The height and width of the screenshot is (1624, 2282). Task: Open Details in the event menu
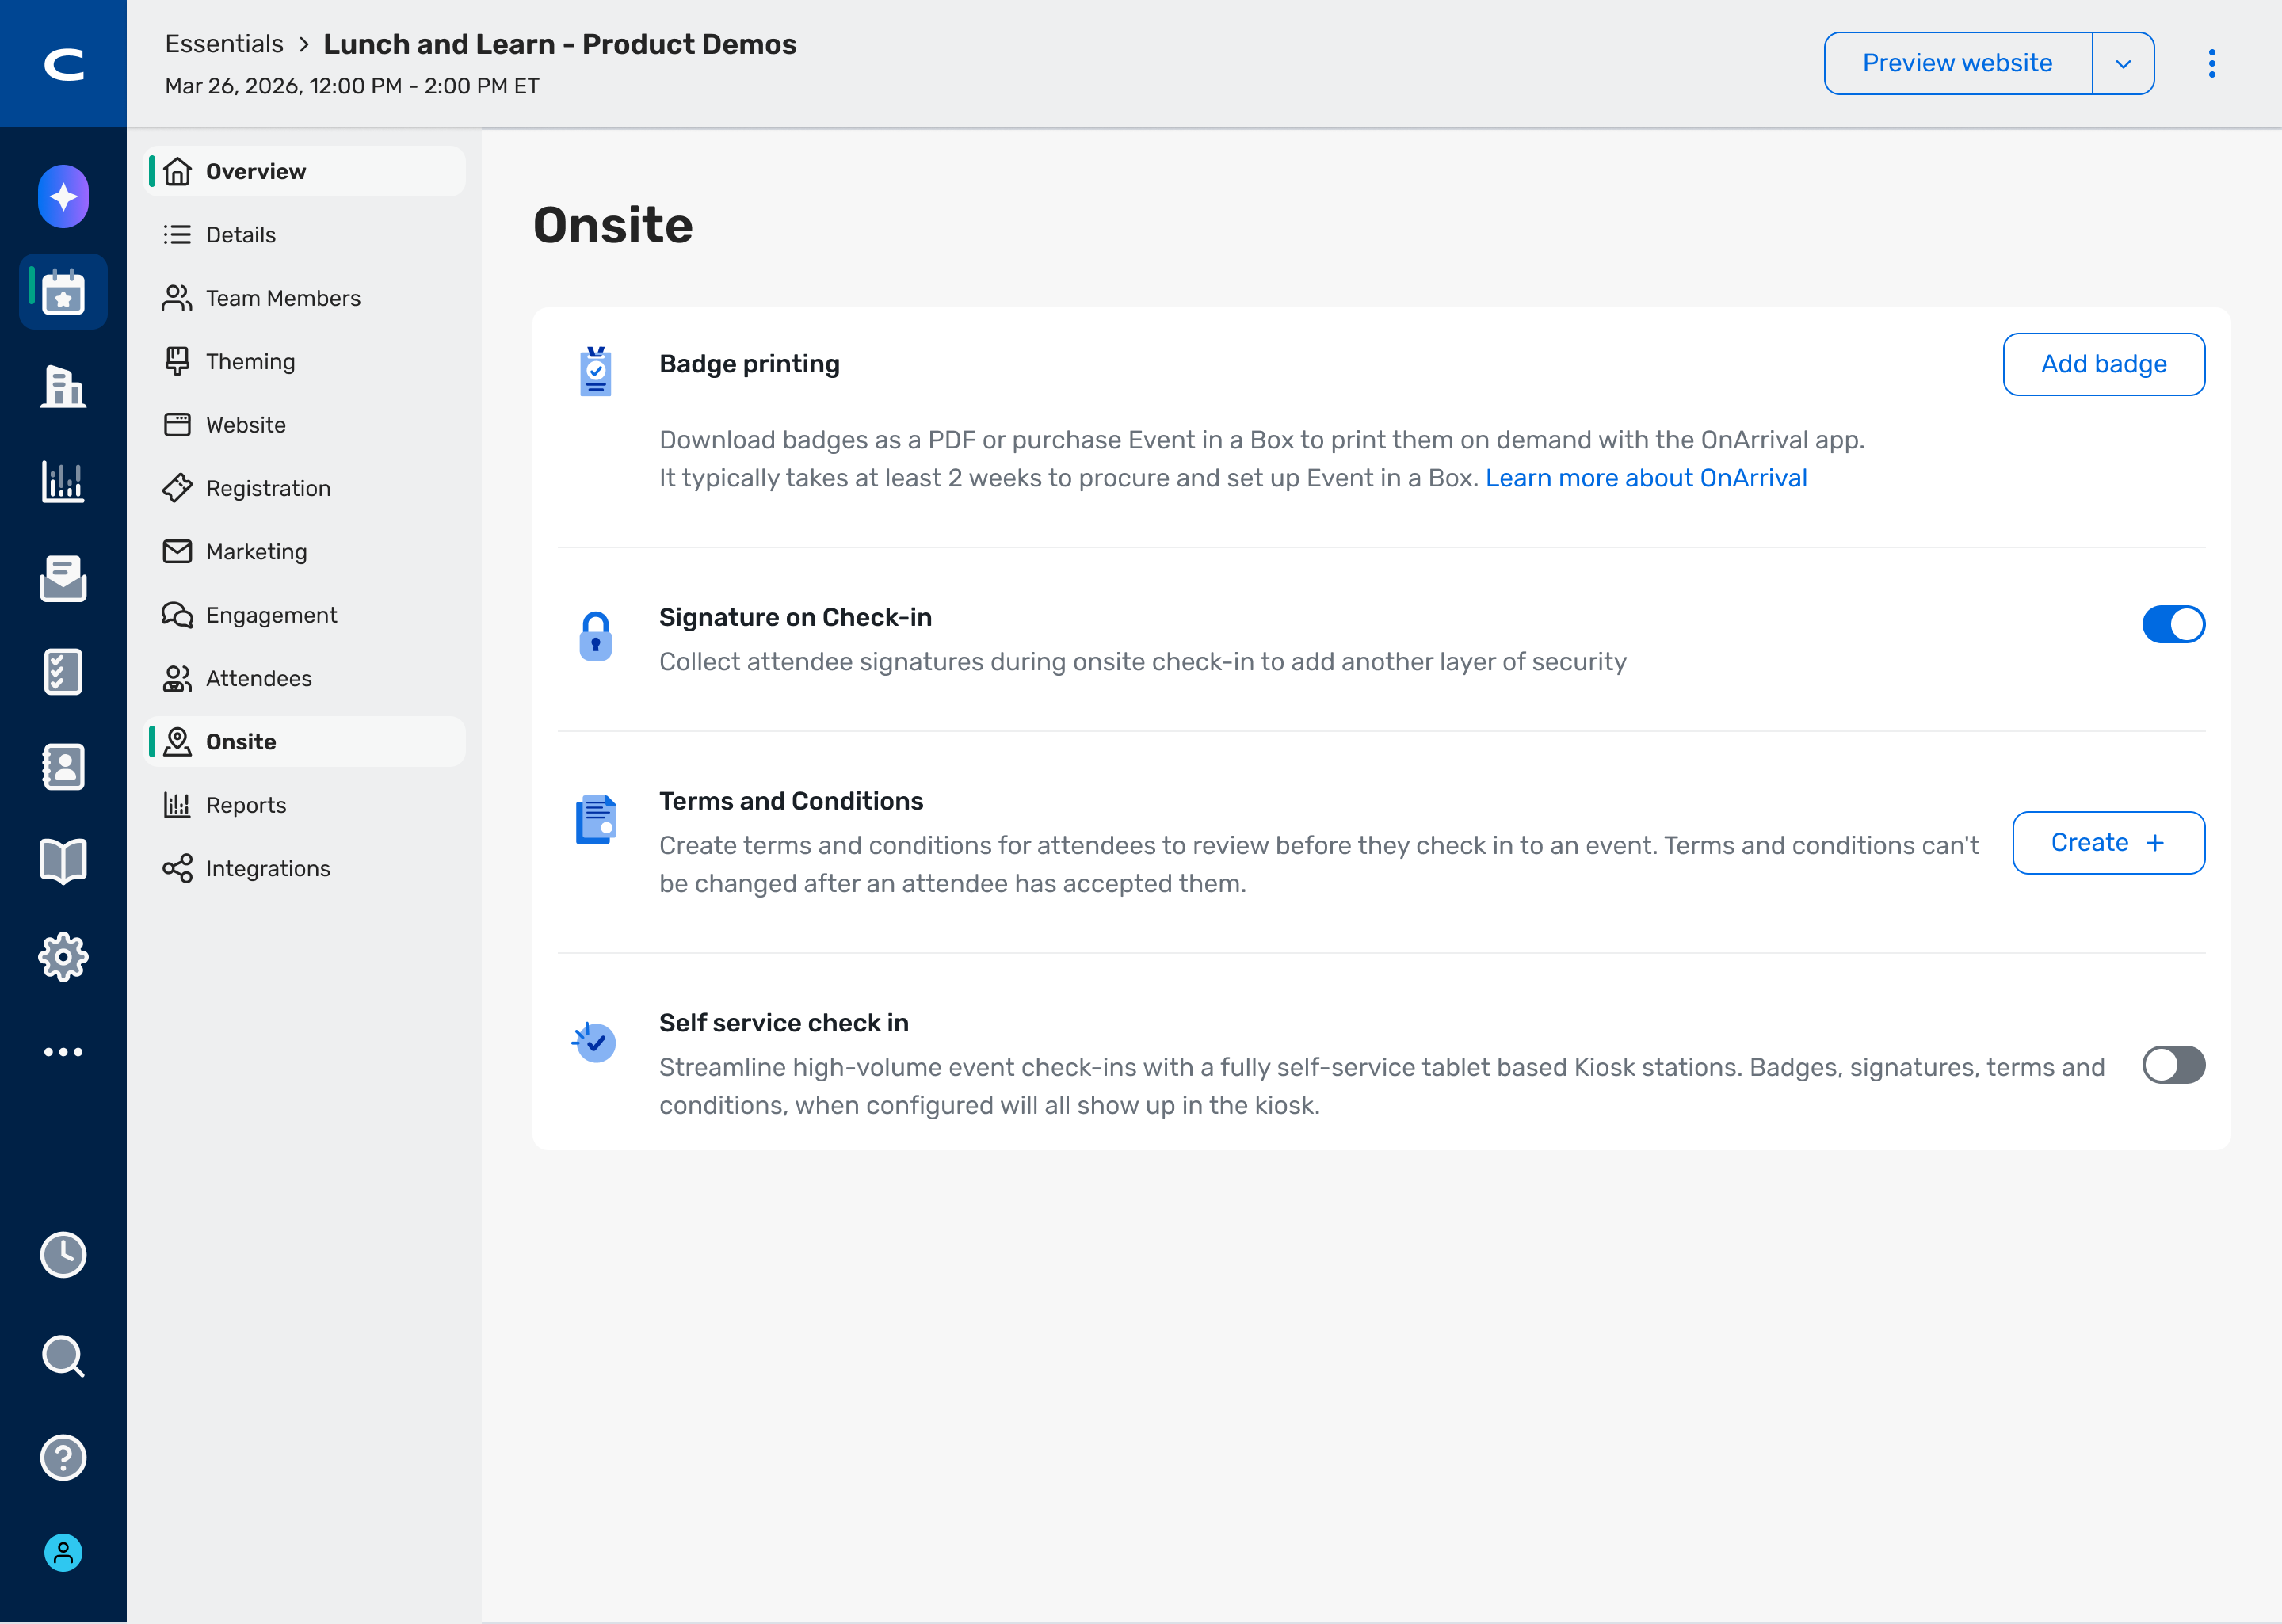click(x=305, y=235)
